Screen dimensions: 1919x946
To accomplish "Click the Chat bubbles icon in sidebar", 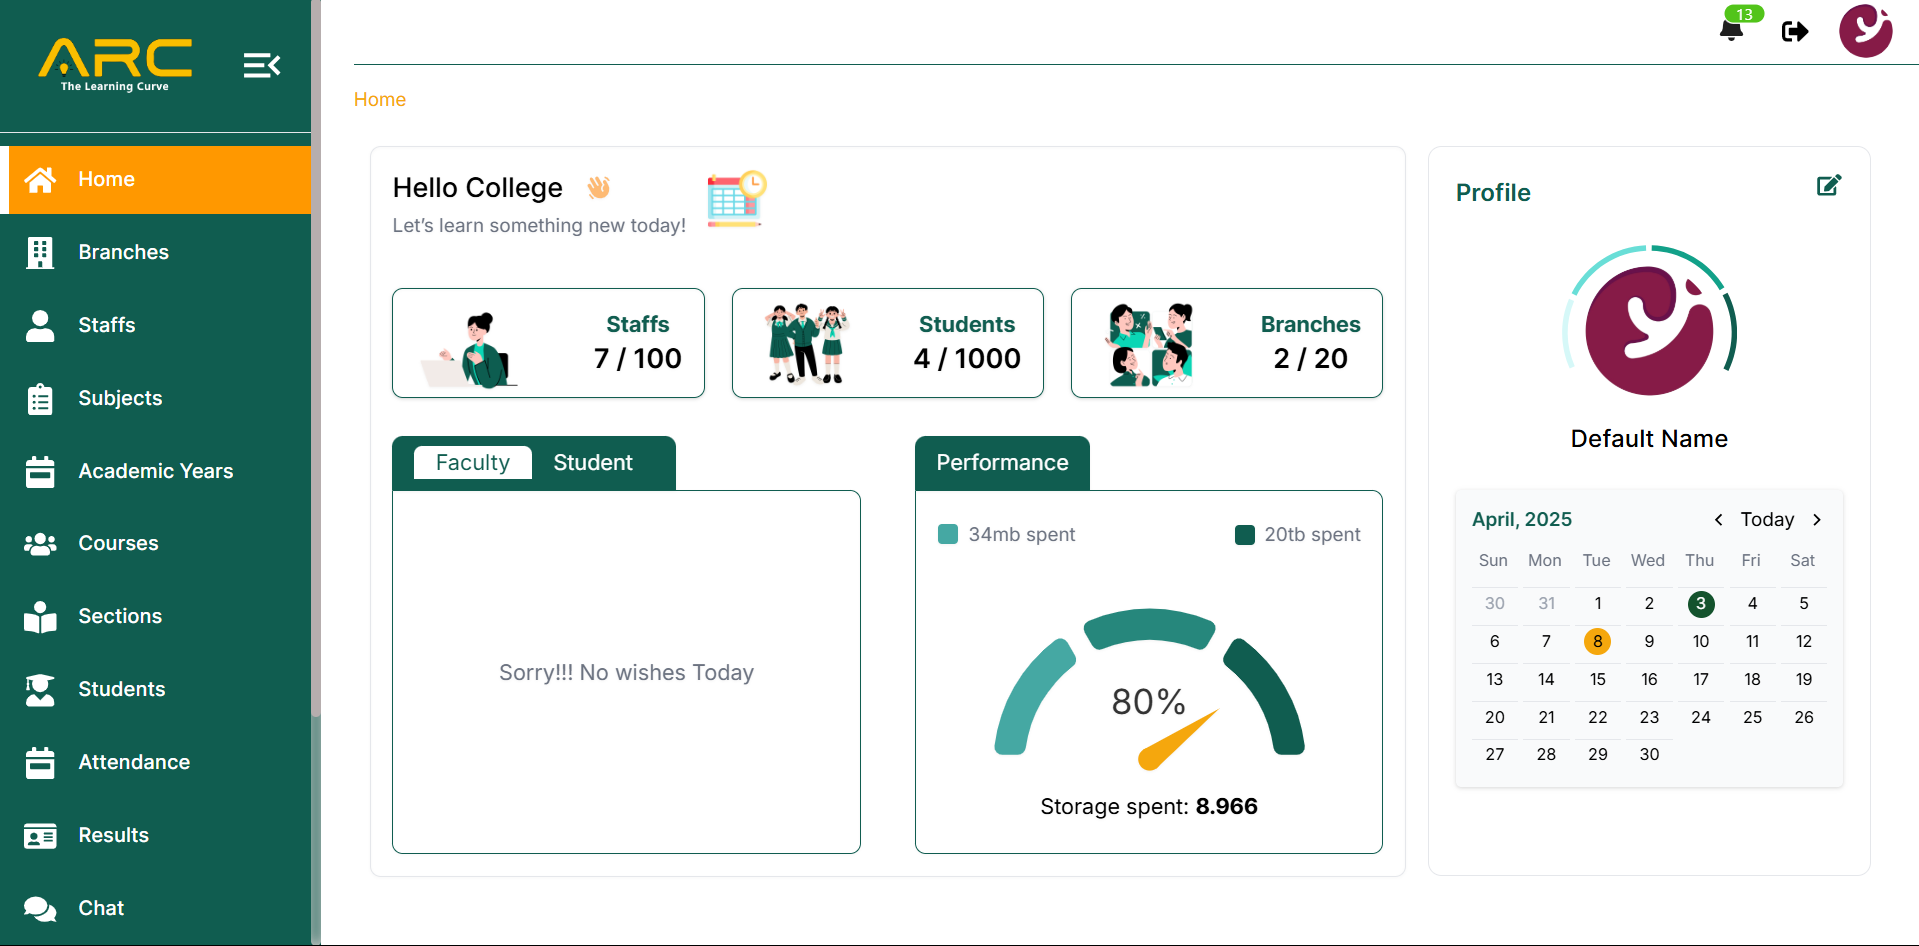I will [40, 908].
